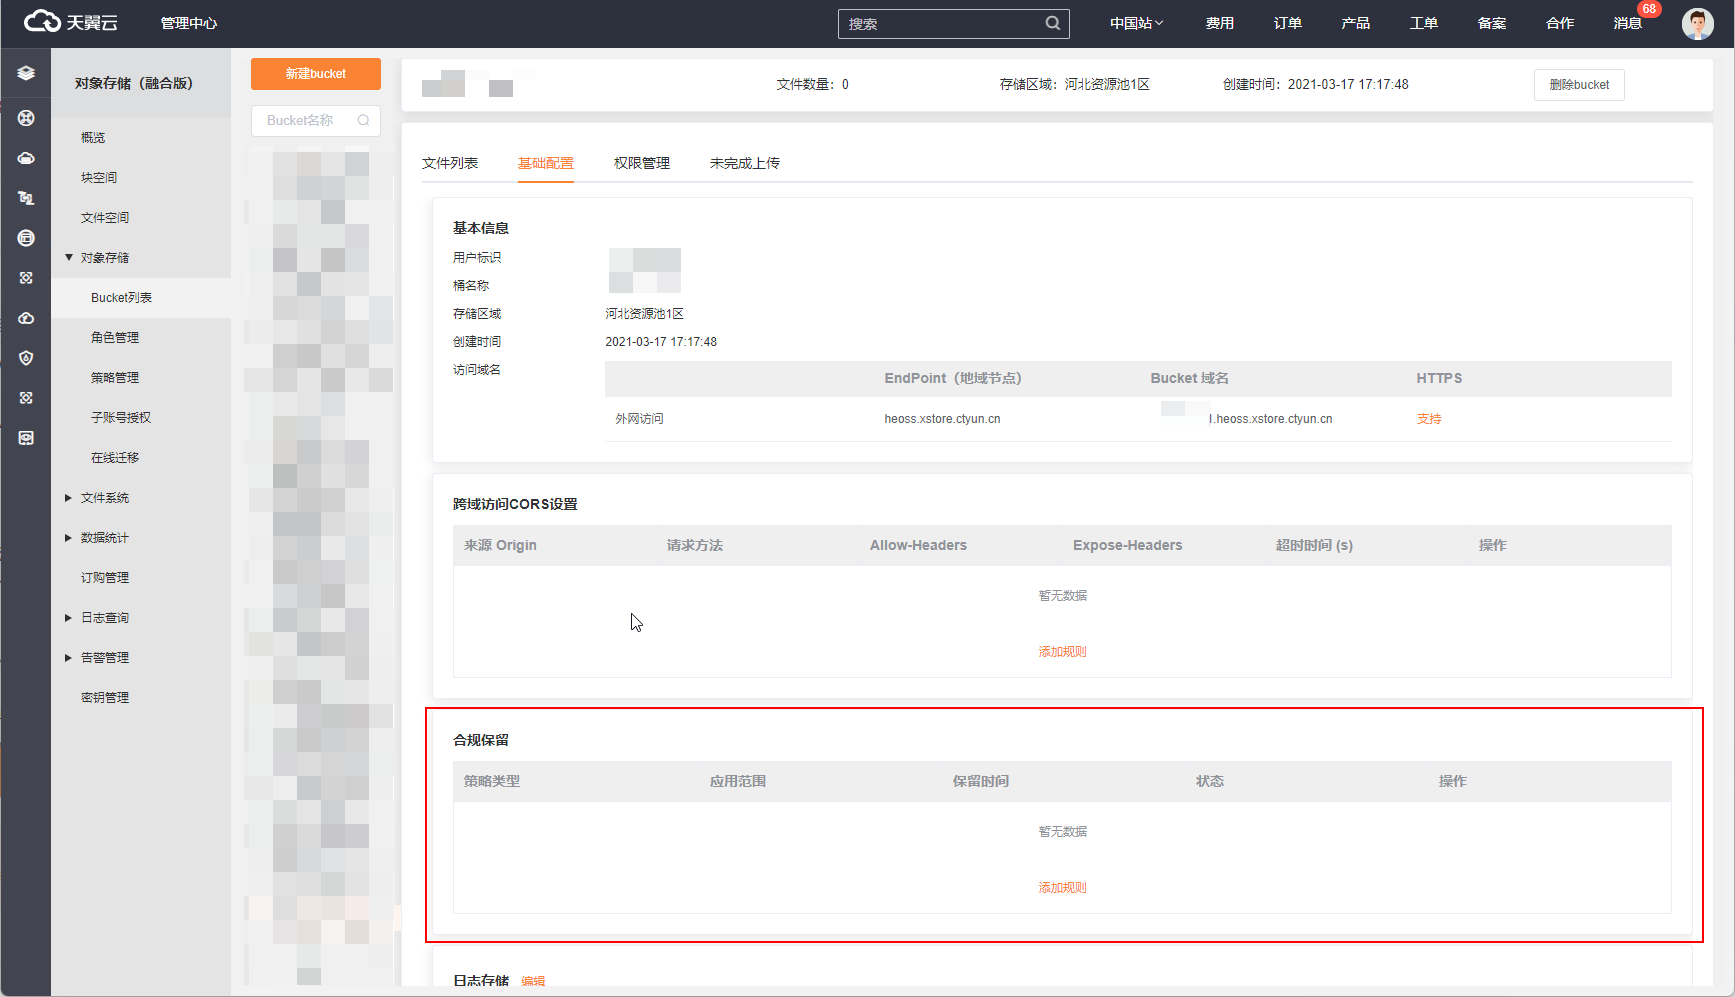Open the two linked squares sidebar icon

coord(26,198)
